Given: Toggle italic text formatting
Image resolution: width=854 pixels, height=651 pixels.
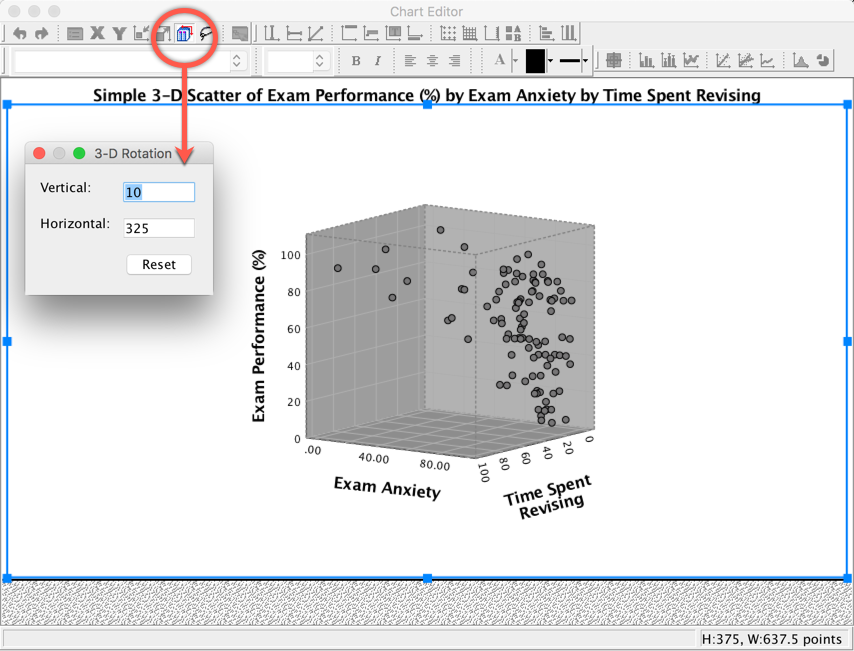Looking at the screenshot, I should point(378,61).
